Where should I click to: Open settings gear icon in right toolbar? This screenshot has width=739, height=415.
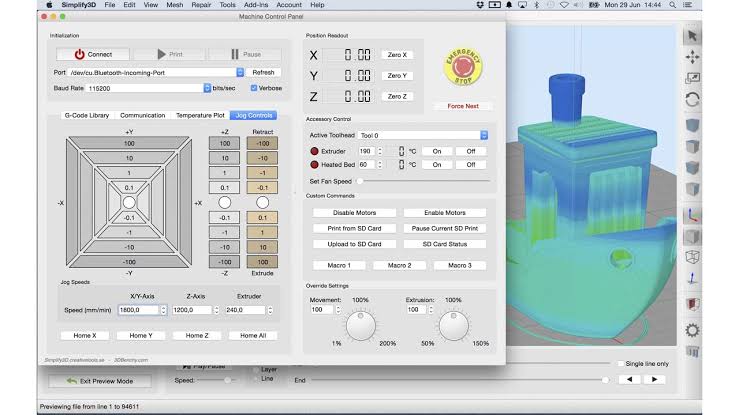(x=692, y=330)
